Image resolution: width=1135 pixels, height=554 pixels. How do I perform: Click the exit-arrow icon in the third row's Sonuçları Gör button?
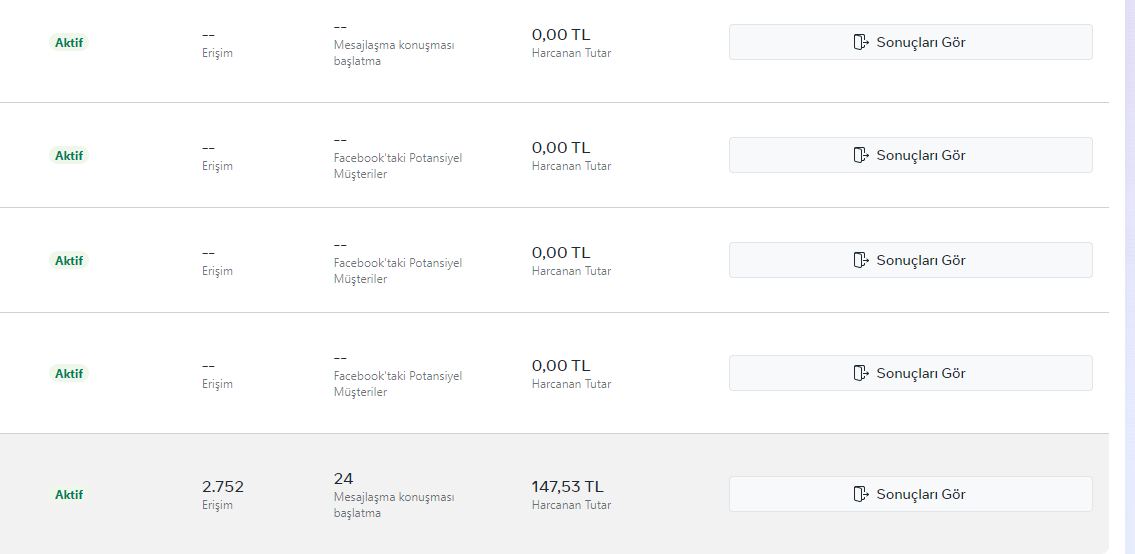861,260
